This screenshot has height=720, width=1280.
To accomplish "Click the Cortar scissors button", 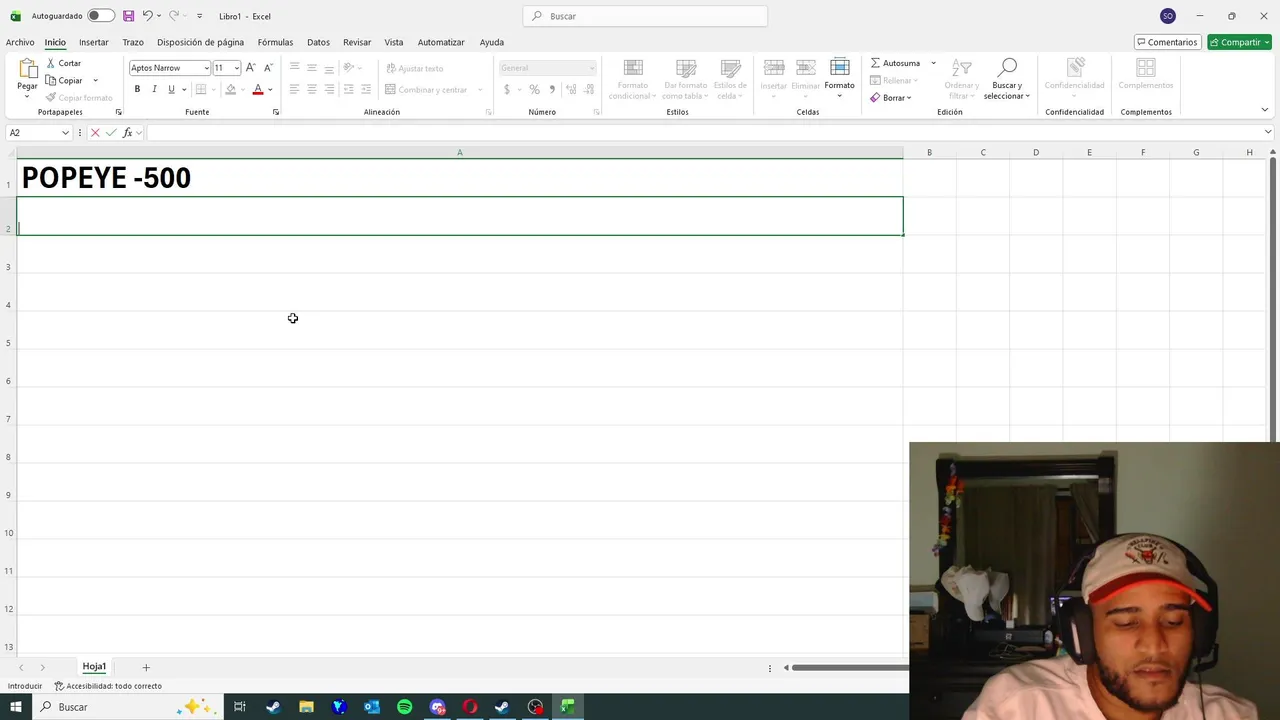I will pos(64,63).
